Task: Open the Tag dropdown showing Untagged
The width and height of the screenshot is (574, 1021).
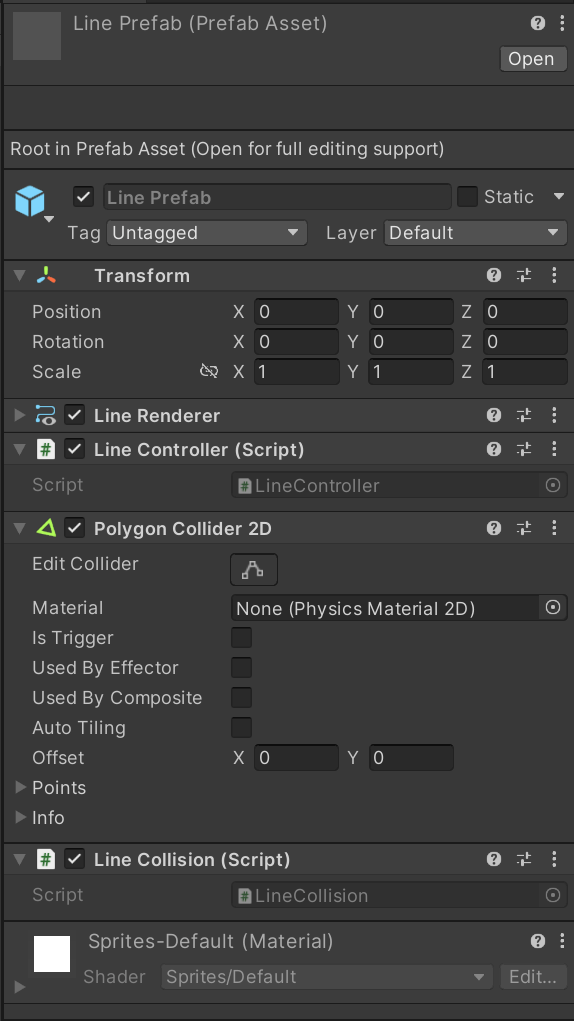Action: coord(206,233)
